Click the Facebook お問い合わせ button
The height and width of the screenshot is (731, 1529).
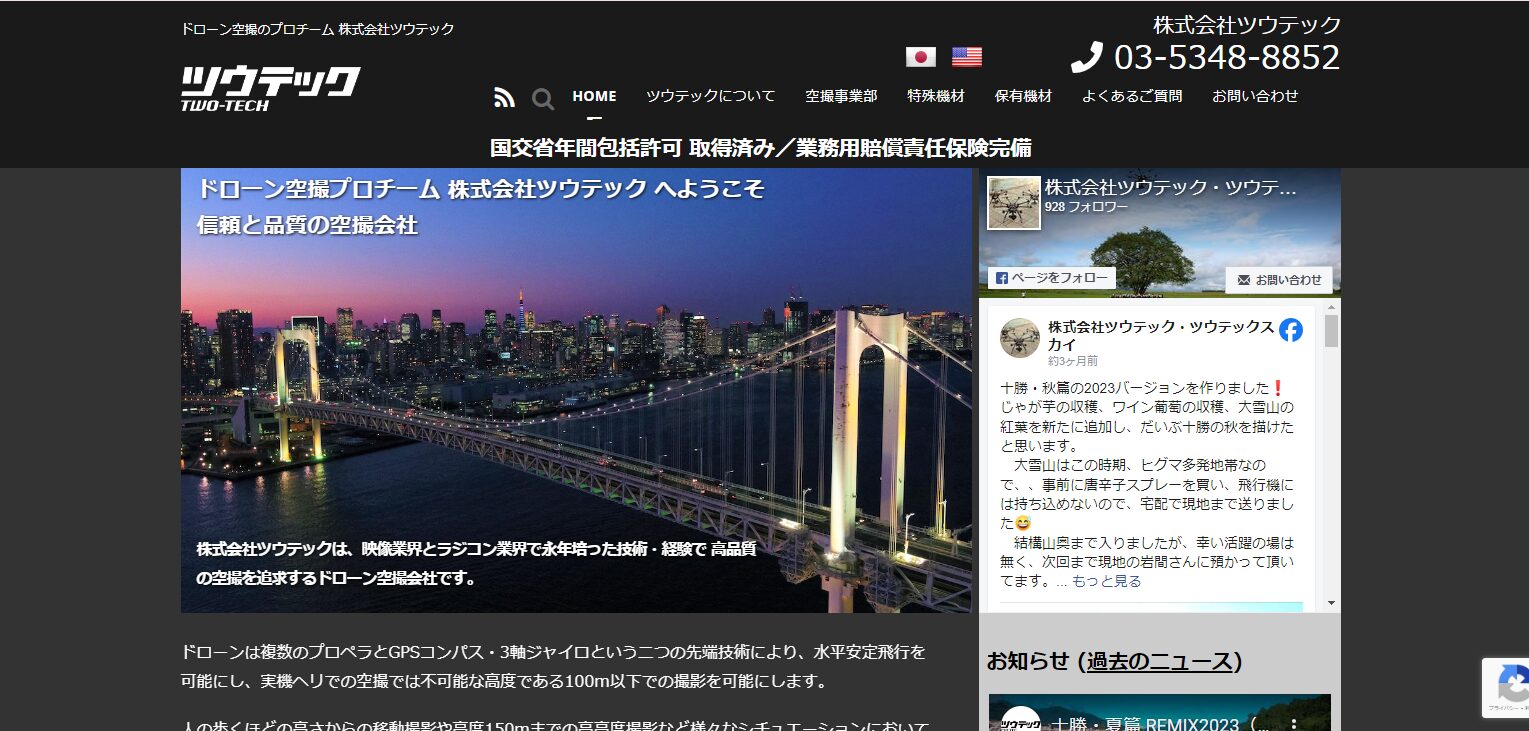pyautogui.click(x=1279, y=280)
